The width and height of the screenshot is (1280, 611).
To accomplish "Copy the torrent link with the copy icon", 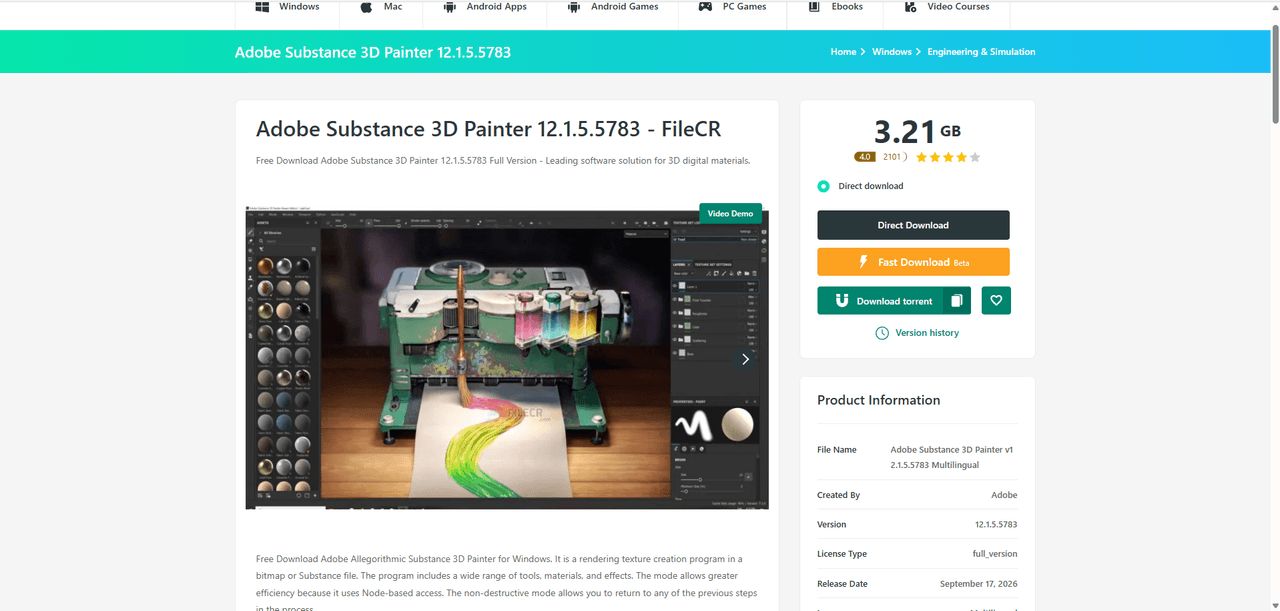I will (957, 301).
